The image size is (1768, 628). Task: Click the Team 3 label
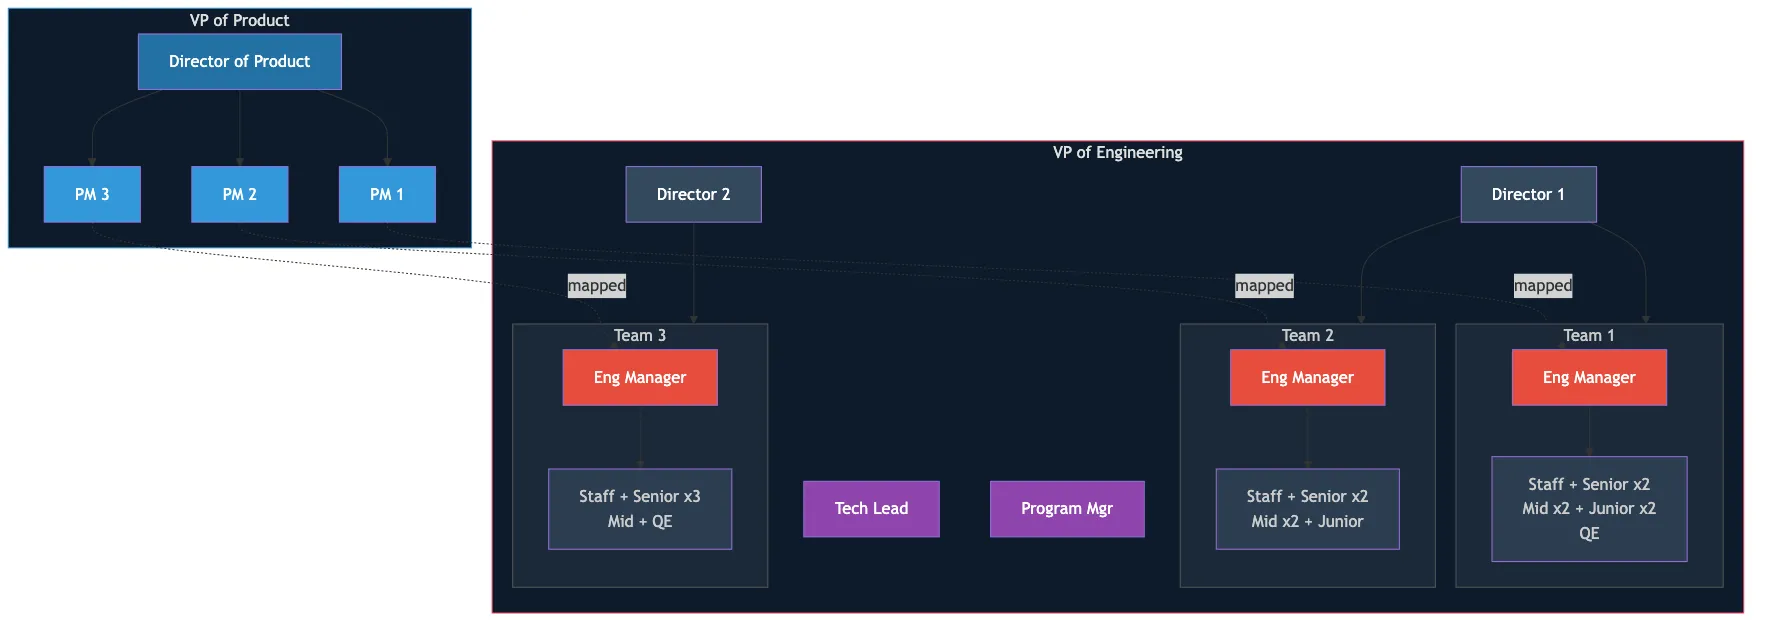pyautogui.click(x=640, y=335)
